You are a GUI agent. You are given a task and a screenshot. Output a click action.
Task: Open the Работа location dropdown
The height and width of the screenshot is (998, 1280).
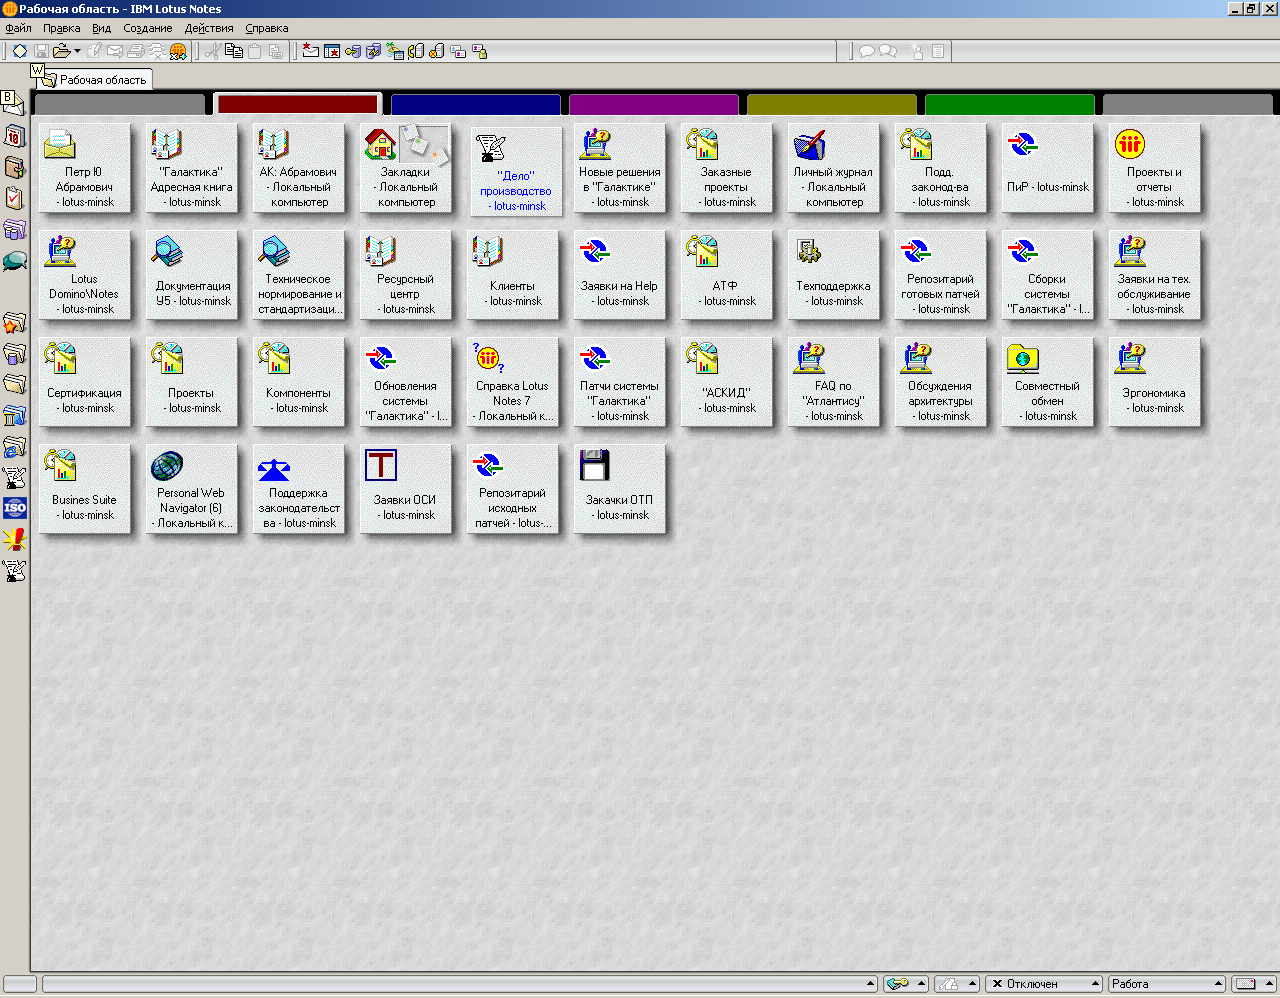click(1167, 984)
